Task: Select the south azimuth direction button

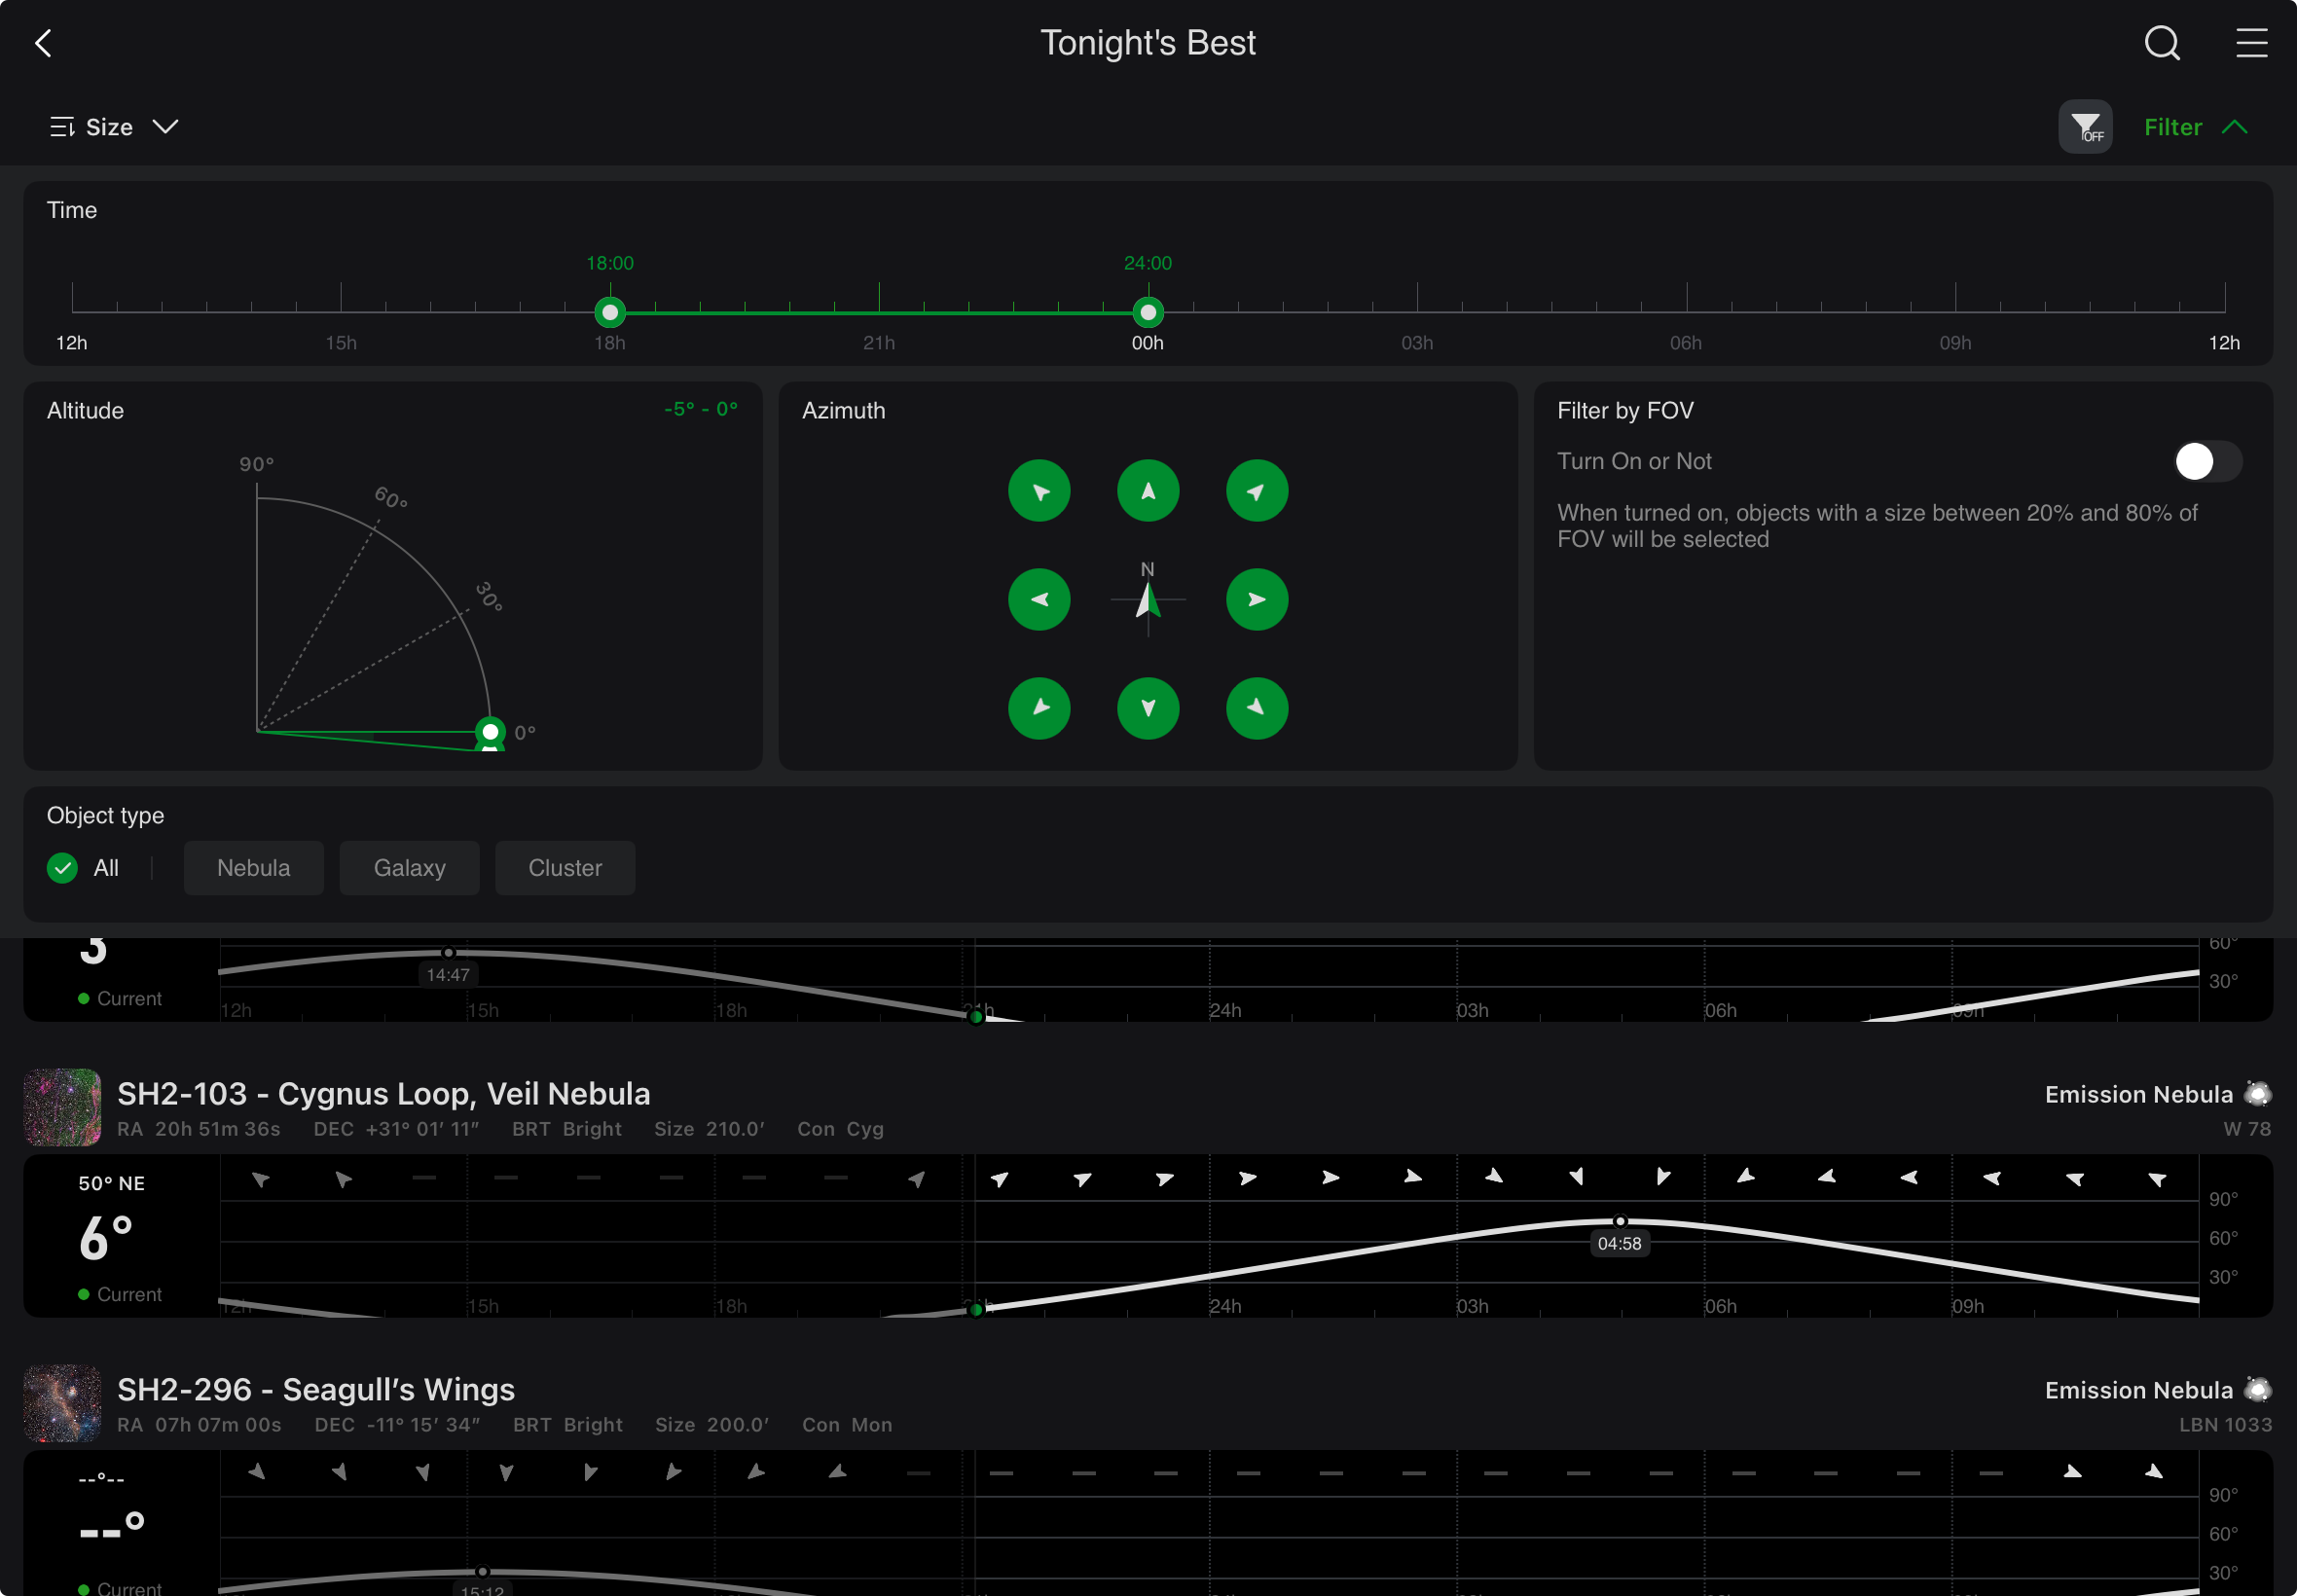Action: click(x=1148, y=709)
